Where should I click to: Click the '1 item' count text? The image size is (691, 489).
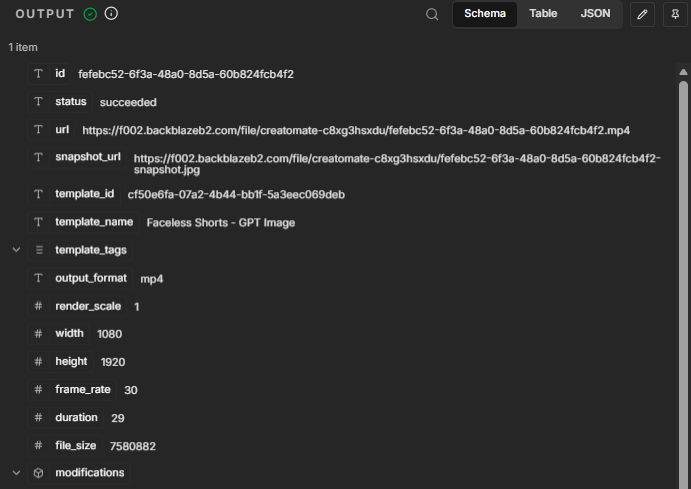pos(23,47)
